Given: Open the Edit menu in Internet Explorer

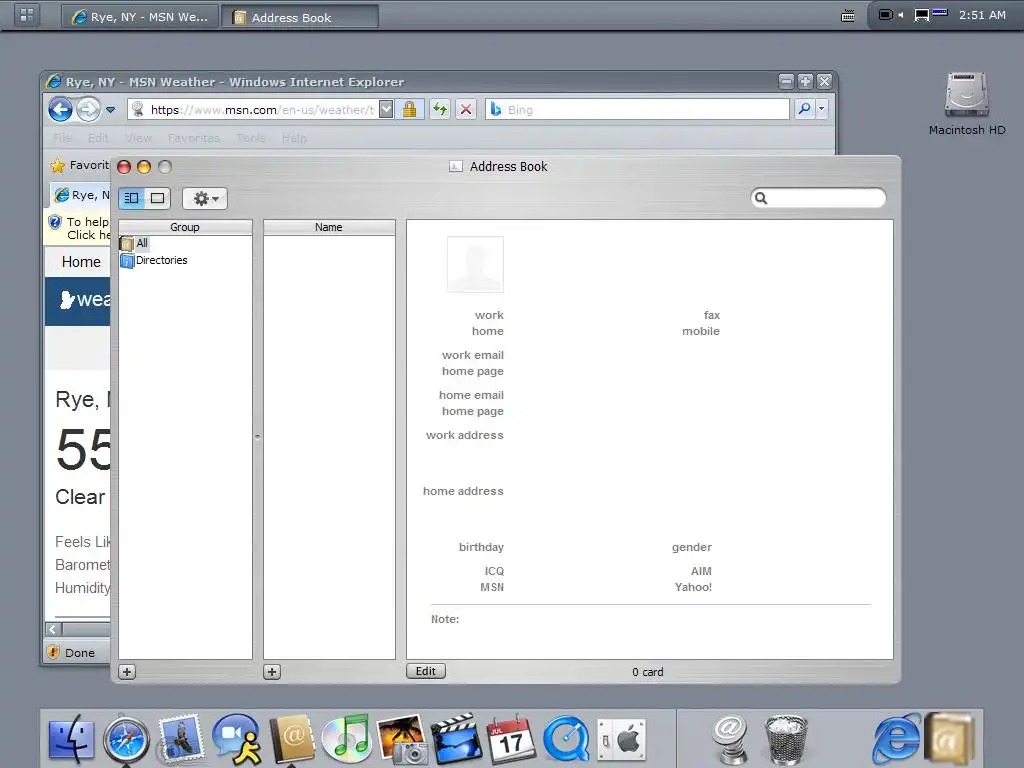Looking at the screenshot, I should 98,138.
